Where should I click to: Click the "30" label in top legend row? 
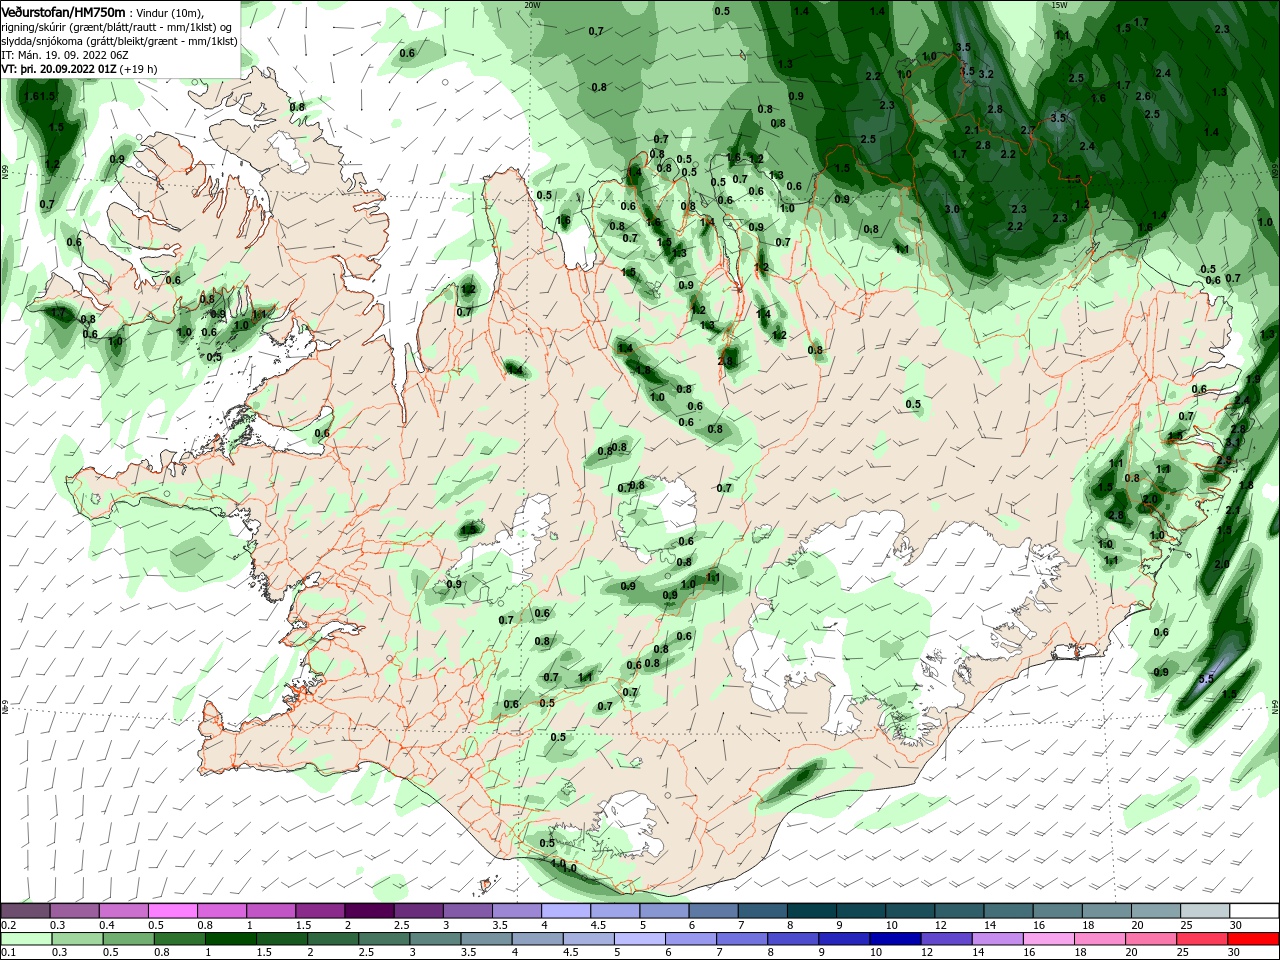pos(1235,925)
